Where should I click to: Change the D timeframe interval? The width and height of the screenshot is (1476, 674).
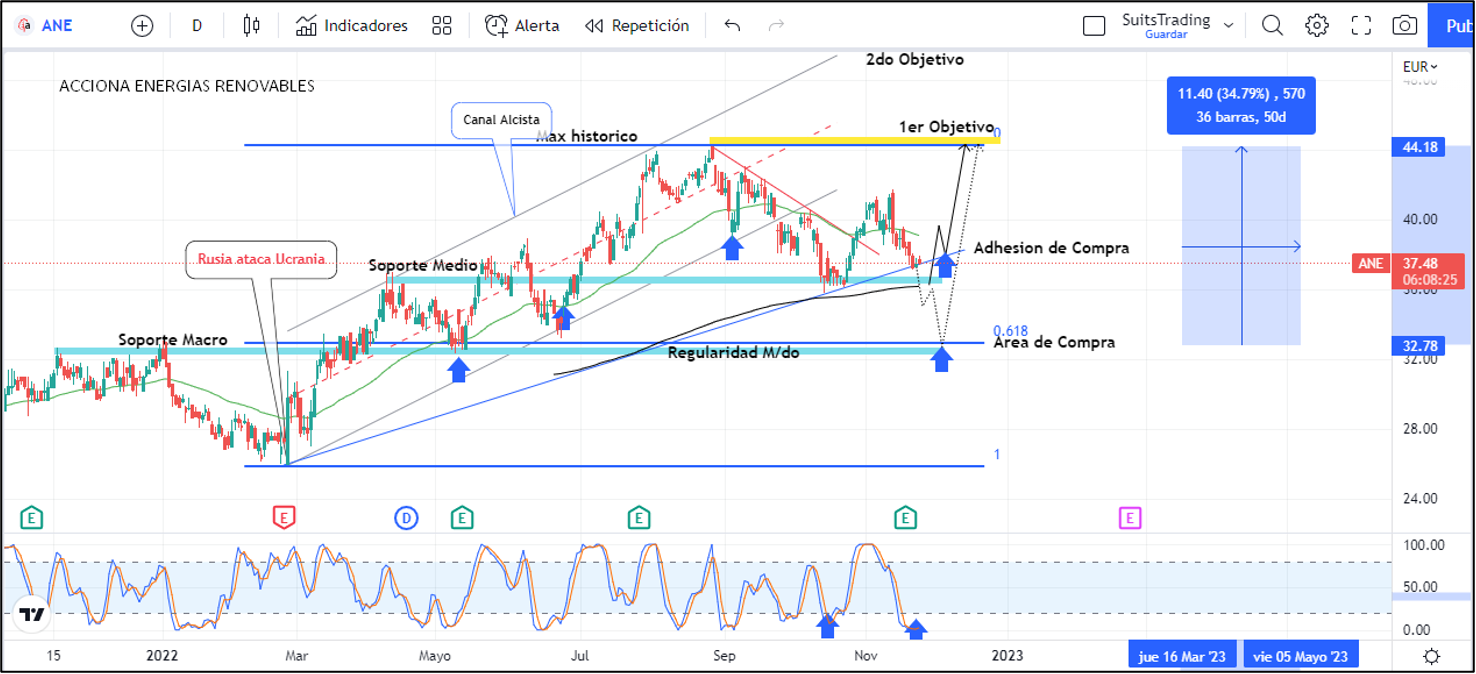pyautogui.click(x=197, y=26)
